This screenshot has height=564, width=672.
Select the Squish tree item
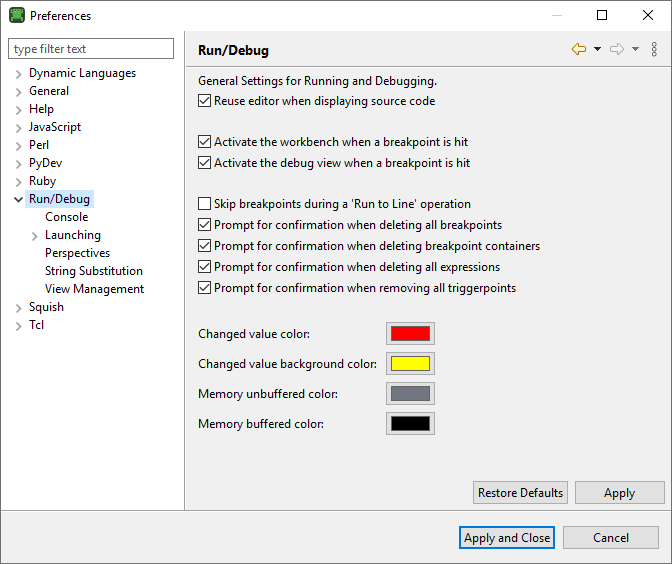click(x=46, y=307)
